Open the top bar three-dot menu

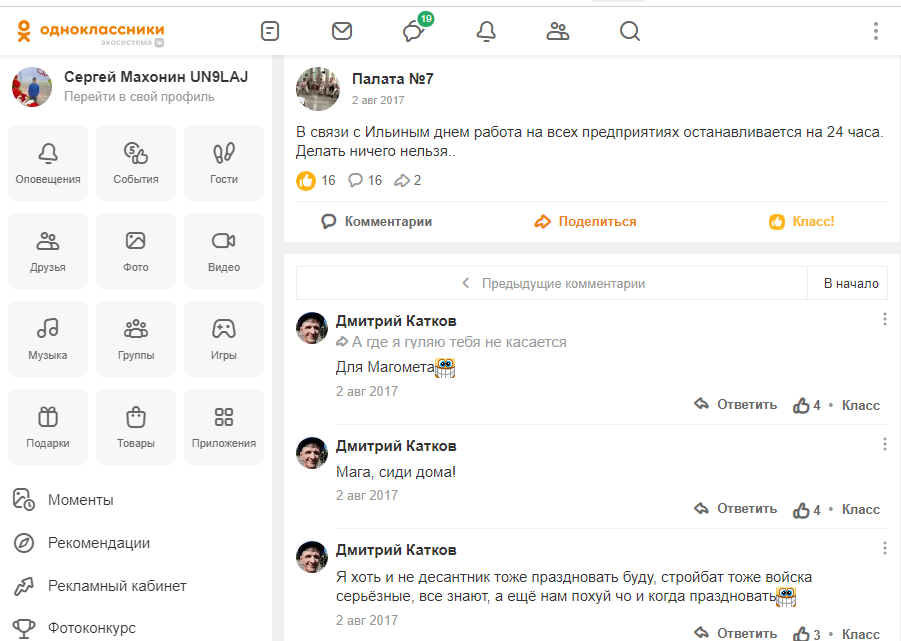[x=876, y=31]
